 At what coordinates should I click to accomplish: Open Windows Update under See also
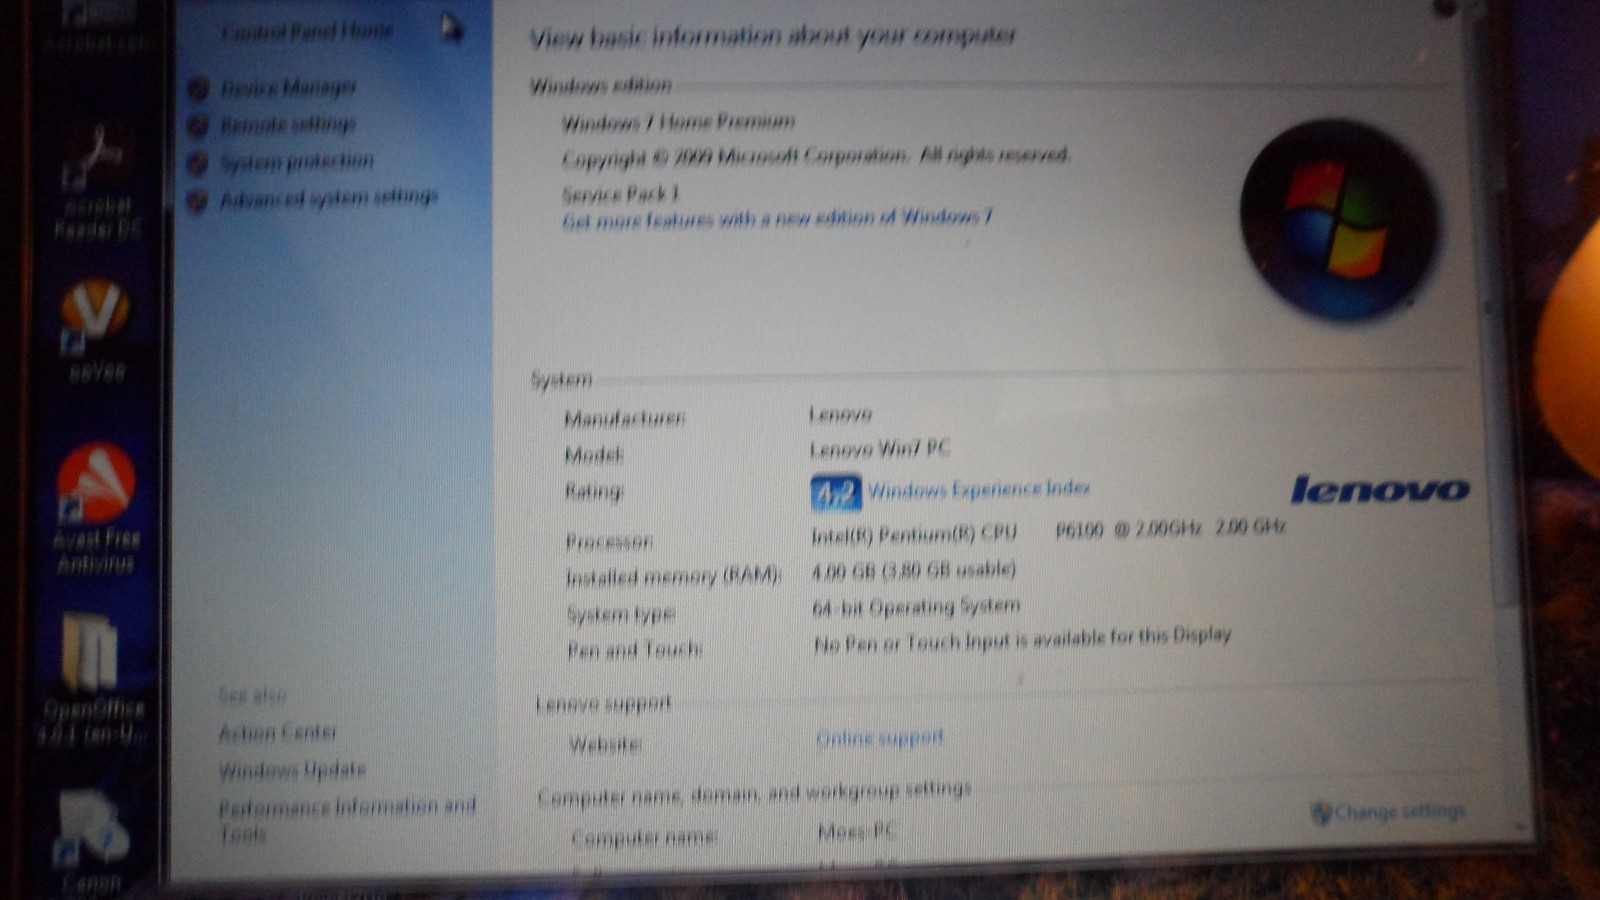point(292,770)
